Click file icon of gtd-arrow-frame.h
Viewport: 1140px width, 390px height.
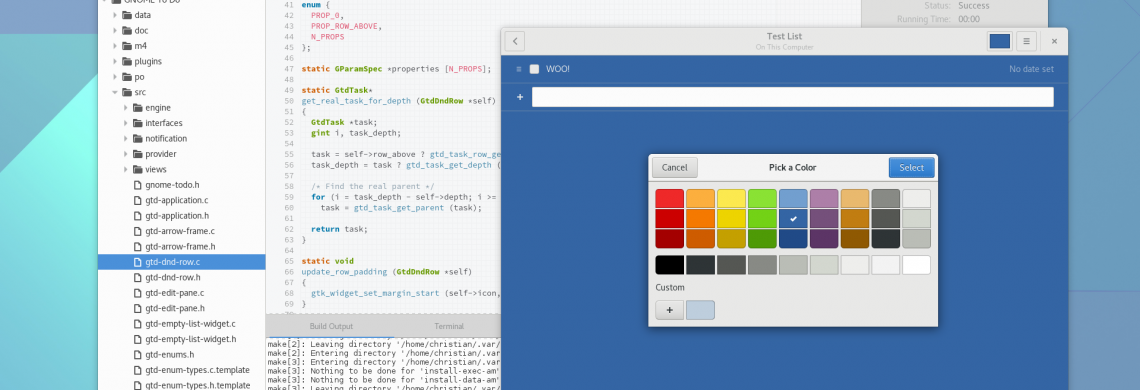pyautogui.click(x=137, y=247)
